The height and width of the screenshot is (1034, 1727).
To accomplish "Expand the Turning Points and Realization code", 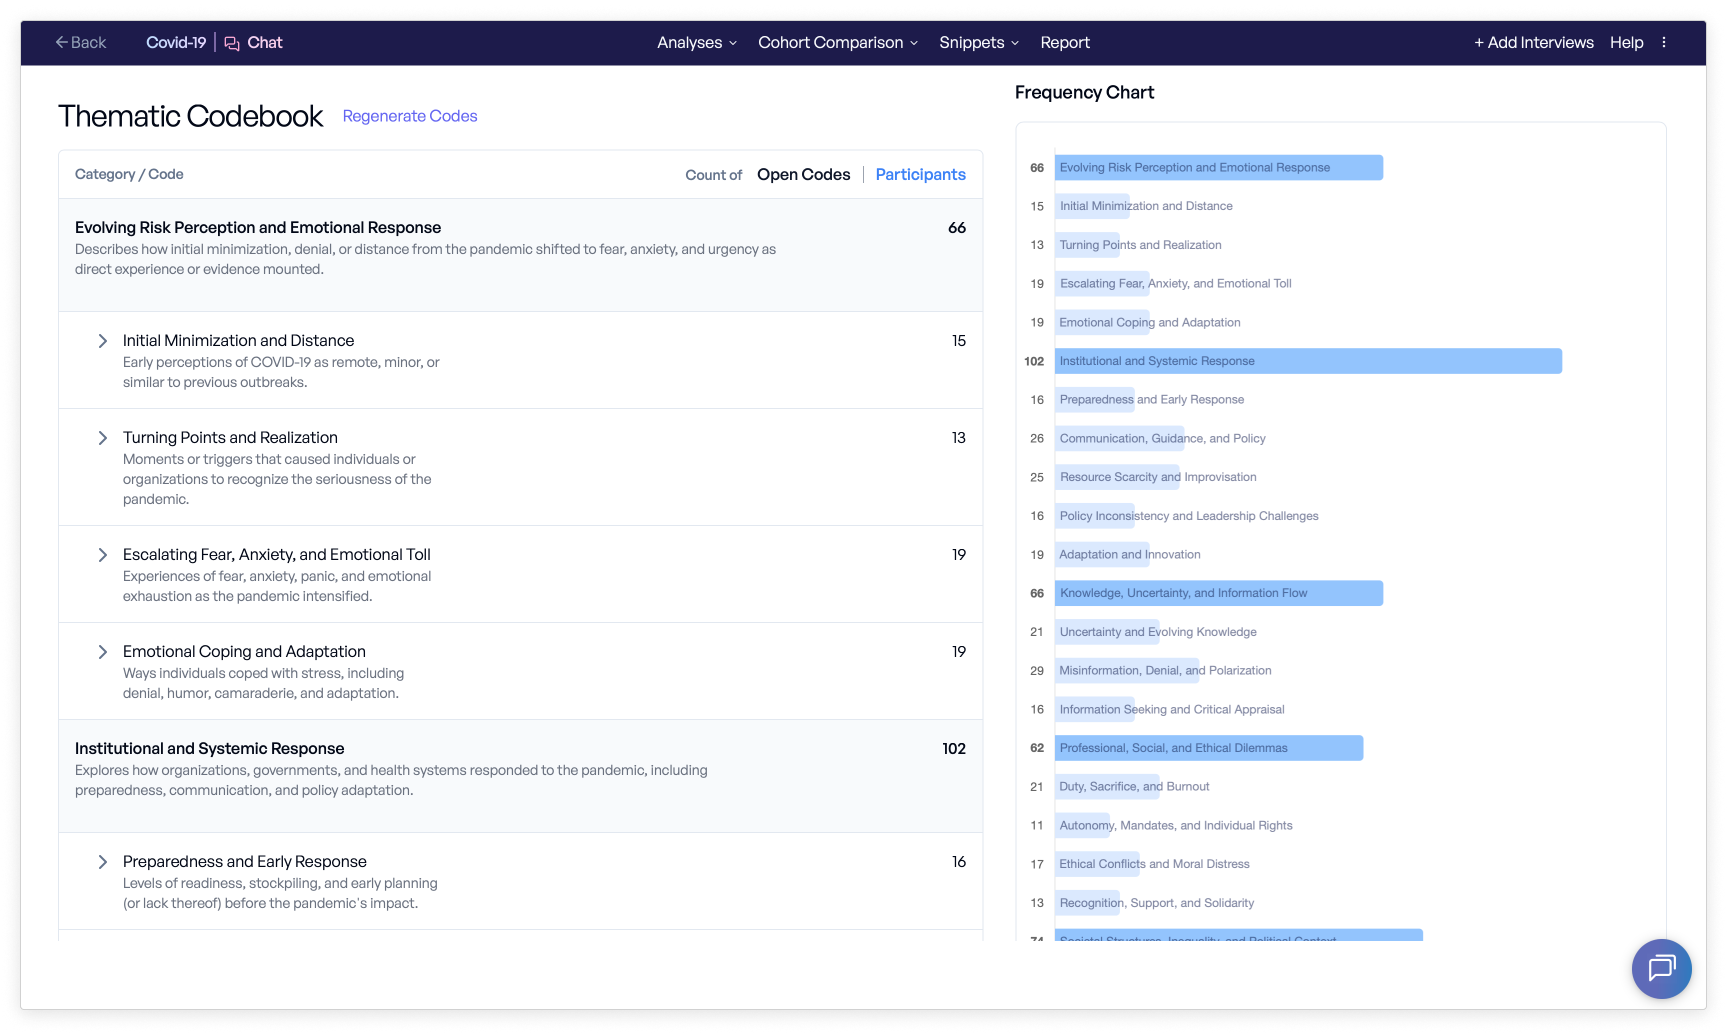I will tap(102, 438).
